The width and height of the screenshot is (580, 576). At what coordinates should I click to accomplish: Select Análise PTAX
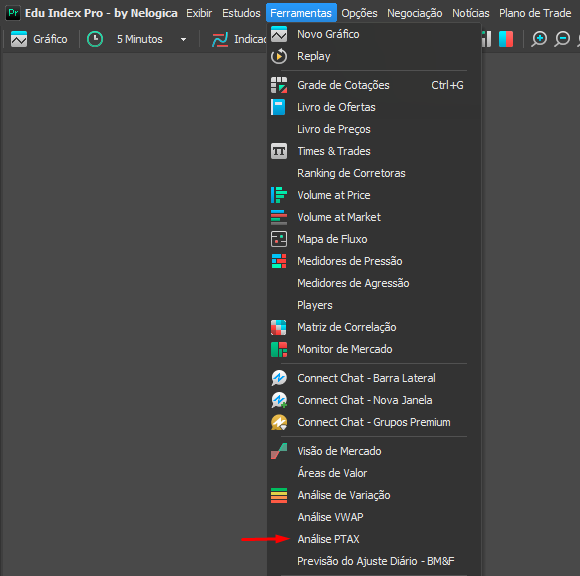coord(374,539)
